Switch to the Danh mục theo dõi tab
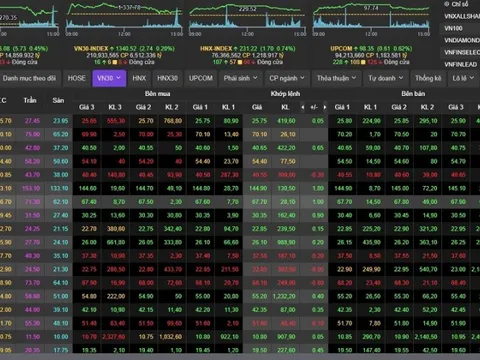This screenshot has height=360, width=480. point(29,78)
